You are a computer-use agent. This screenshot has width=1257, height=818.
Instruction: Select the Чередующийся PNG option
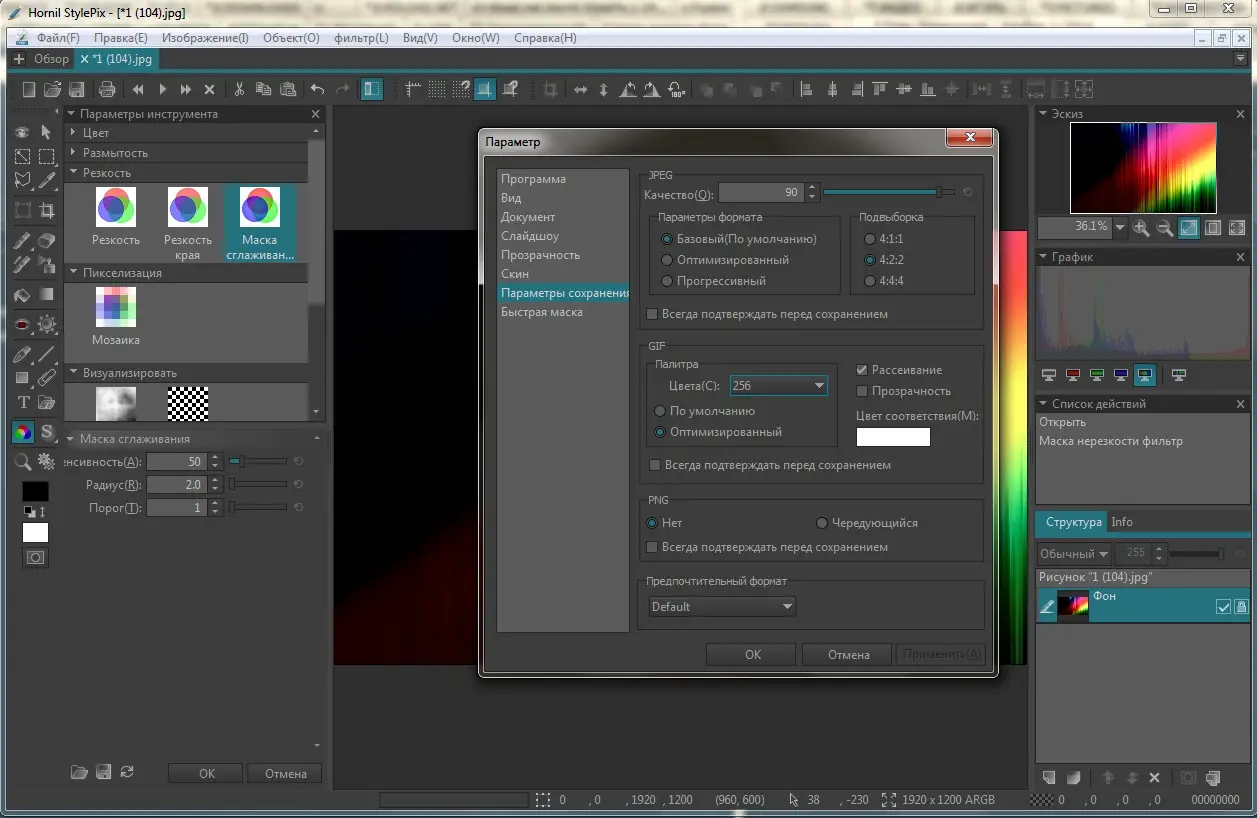pyautogui.click(x=822, y=523)
